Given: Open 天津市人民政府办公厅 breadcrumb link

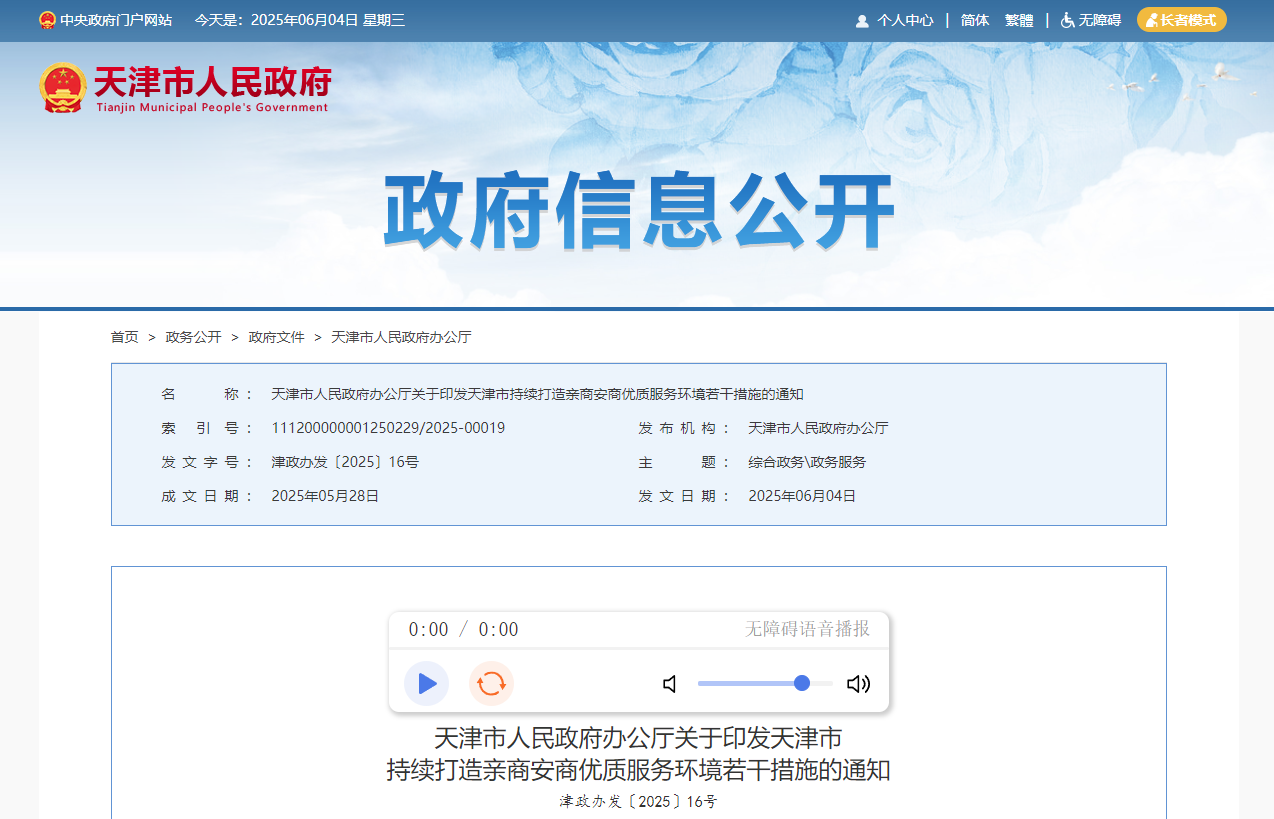Looking at the screenshot, I should click(x=401, y=337).
